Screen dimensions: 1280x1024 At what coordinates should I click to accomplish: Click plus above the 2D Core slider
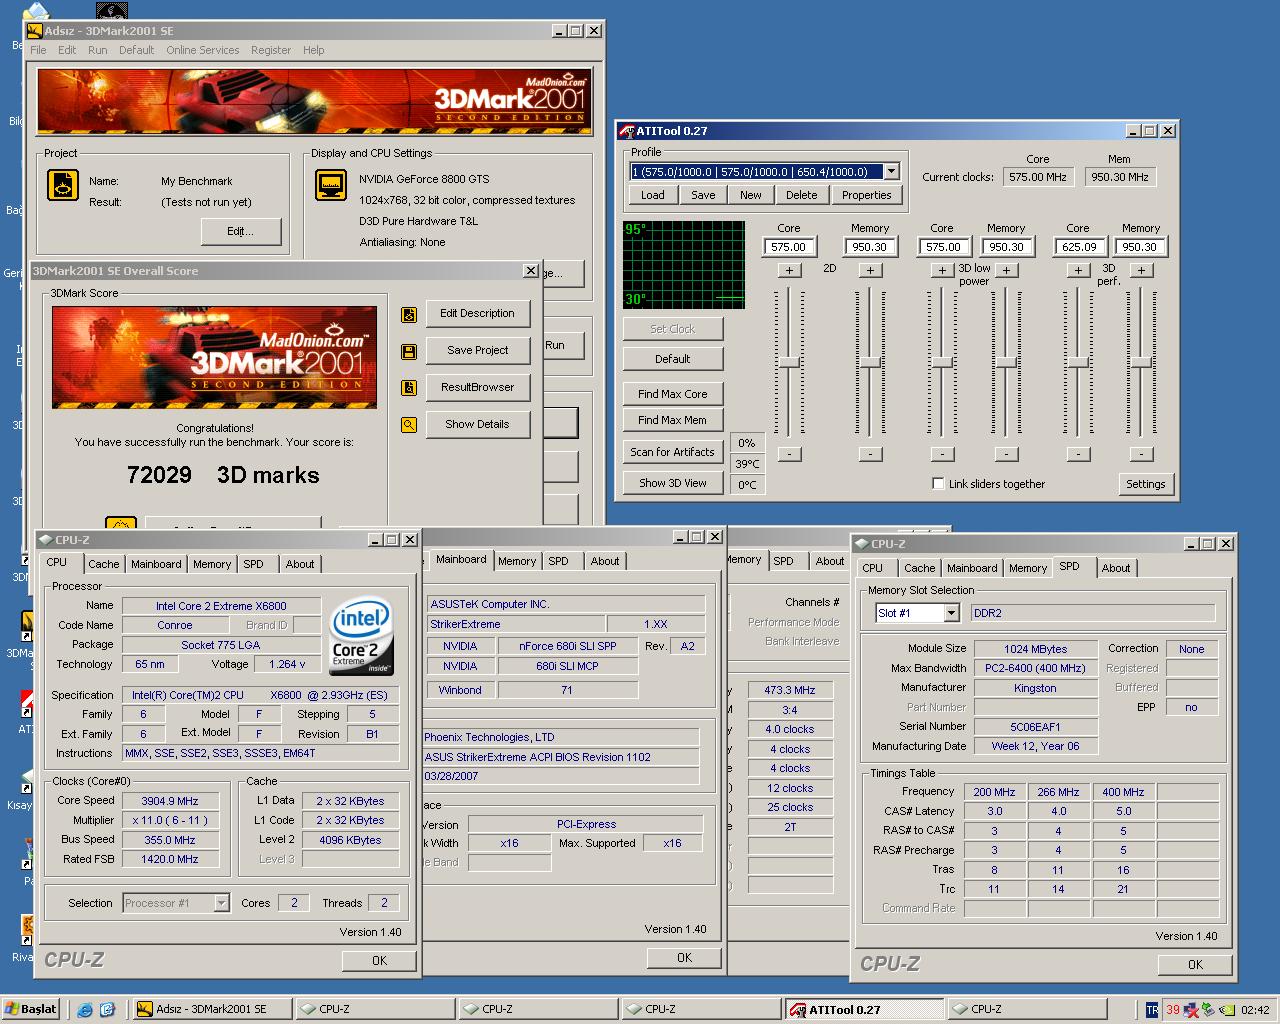point(789,270)
